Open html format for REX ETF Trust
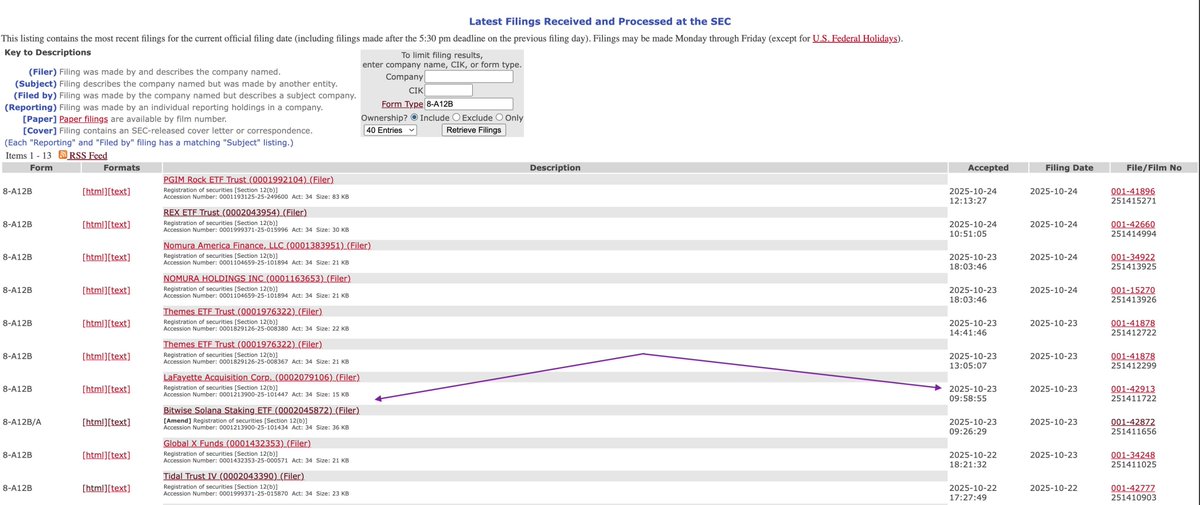The height and width of the screenshot is (505, 1200). coord(95,224)
